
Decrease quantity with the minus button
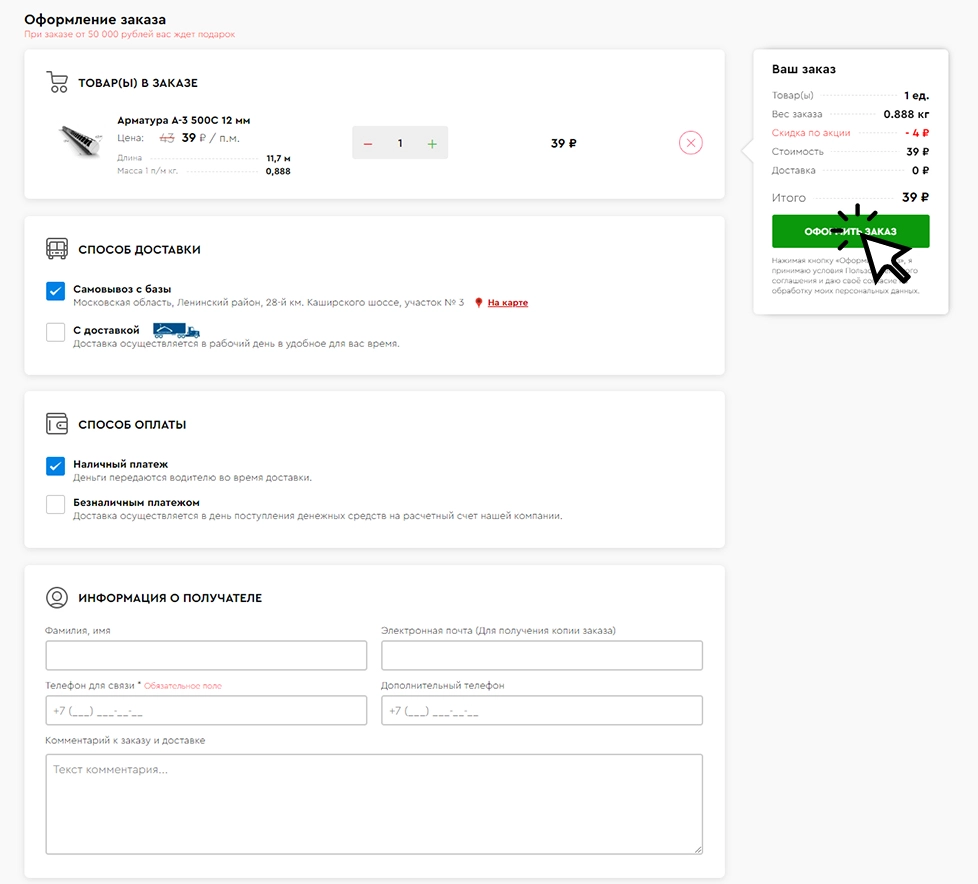[368, 144]
